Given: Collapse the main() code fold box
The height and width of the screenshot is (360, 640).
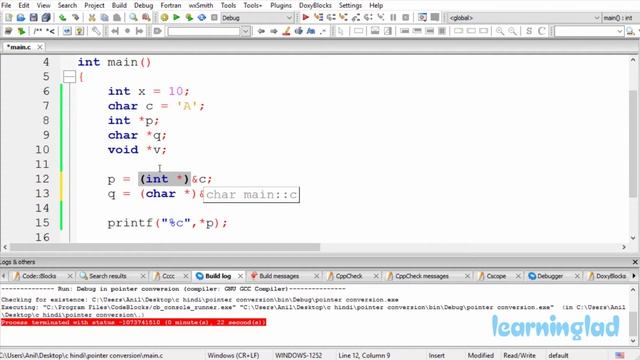Looking at the screenshot, I should (69, 76).
